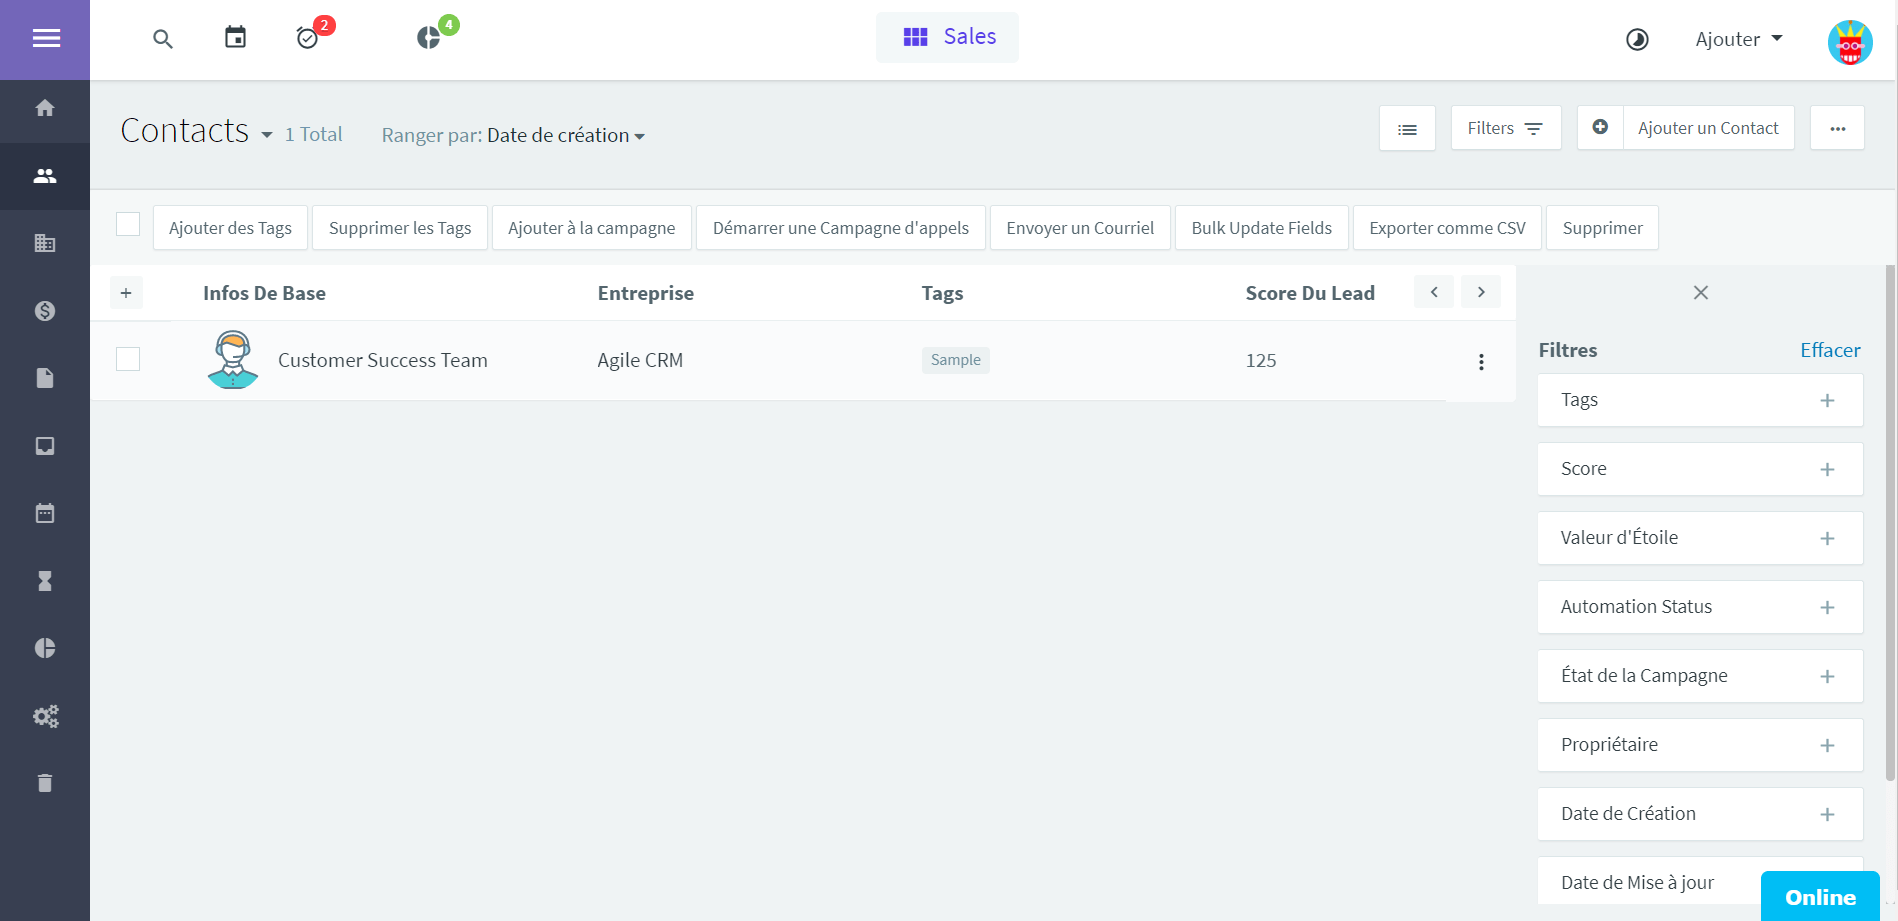
Task: Open the Sales app switcher
Action: [x=948, y=37]
